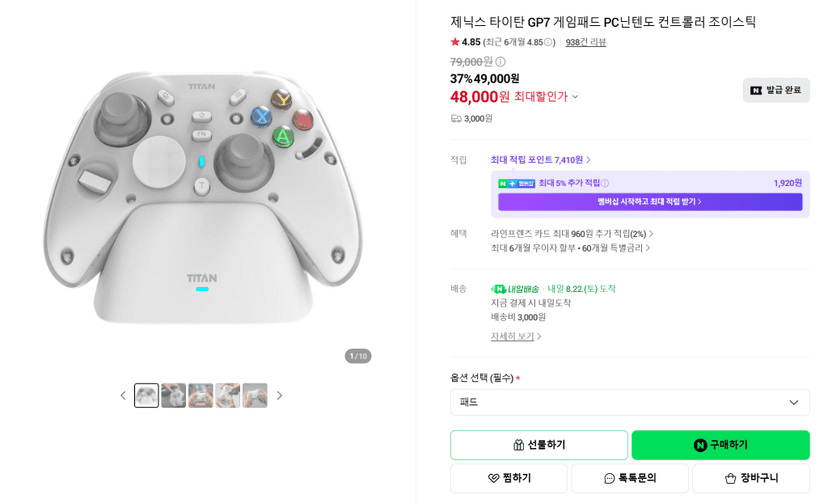Screen dimensions: 828x504
Task: Click the 발급 완료 coupon button
Action: tap(776, 90)
